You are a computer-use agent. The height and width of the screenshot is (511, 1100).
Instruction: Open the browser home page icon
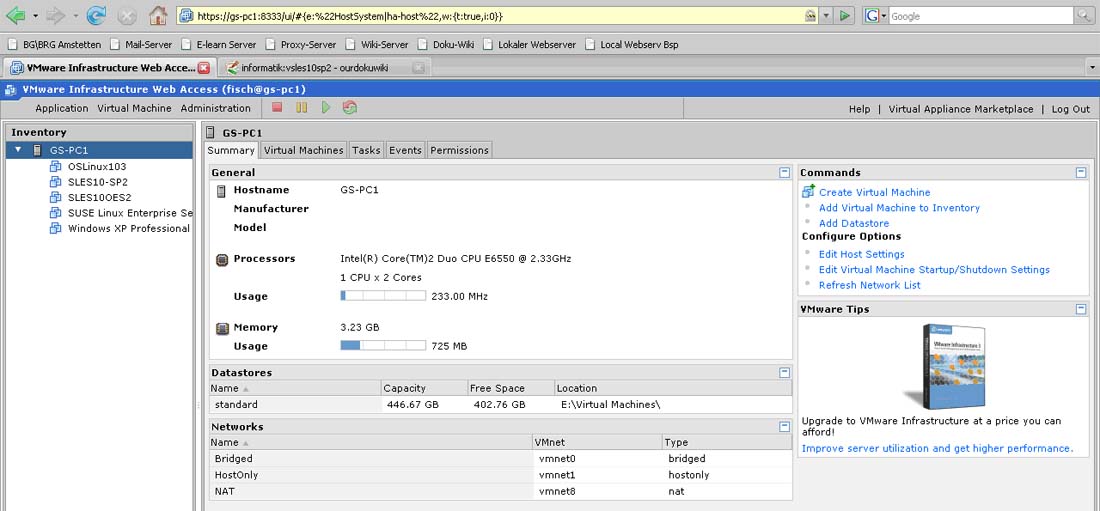point(159,15)
